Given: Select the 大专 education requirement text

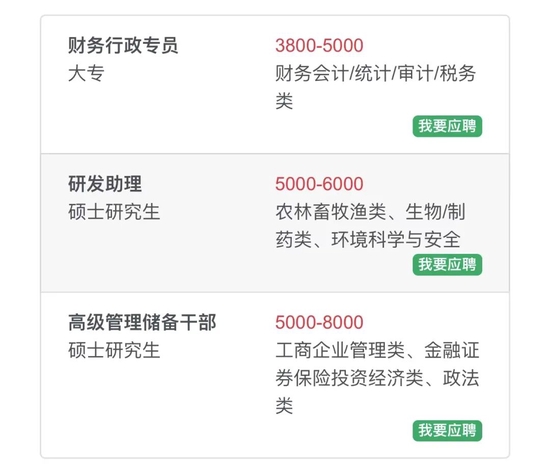Looking at the screenshot, I should [x=86, y=74].
